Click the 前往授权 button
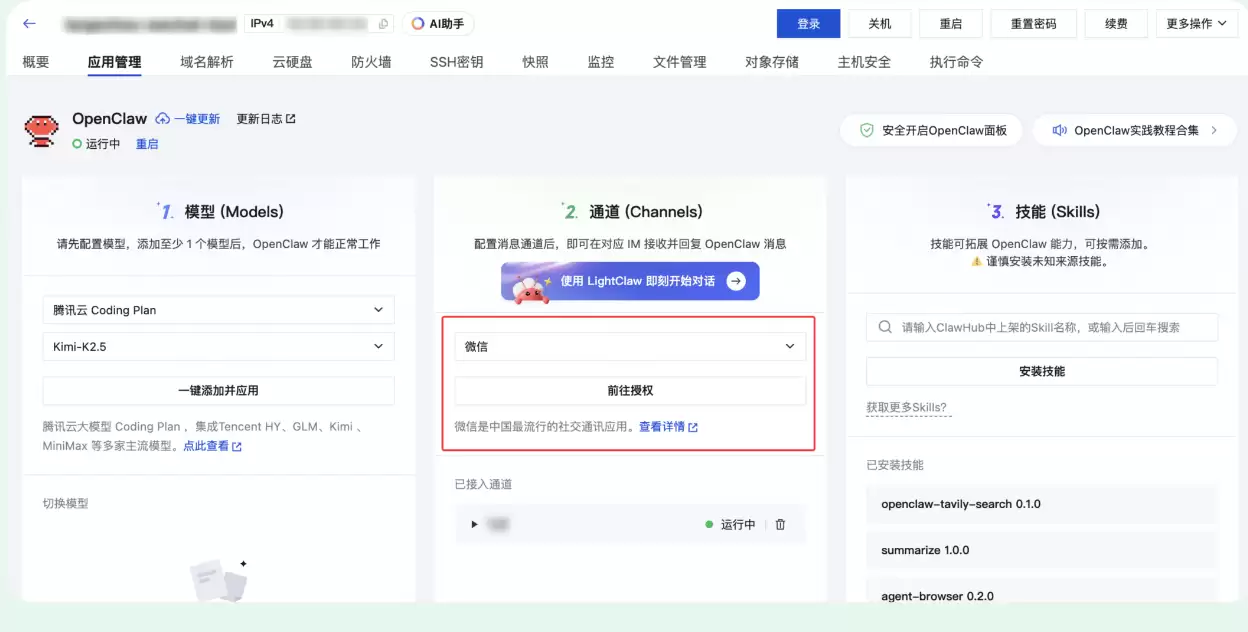1248x632 pixels. tap(630, 391)
